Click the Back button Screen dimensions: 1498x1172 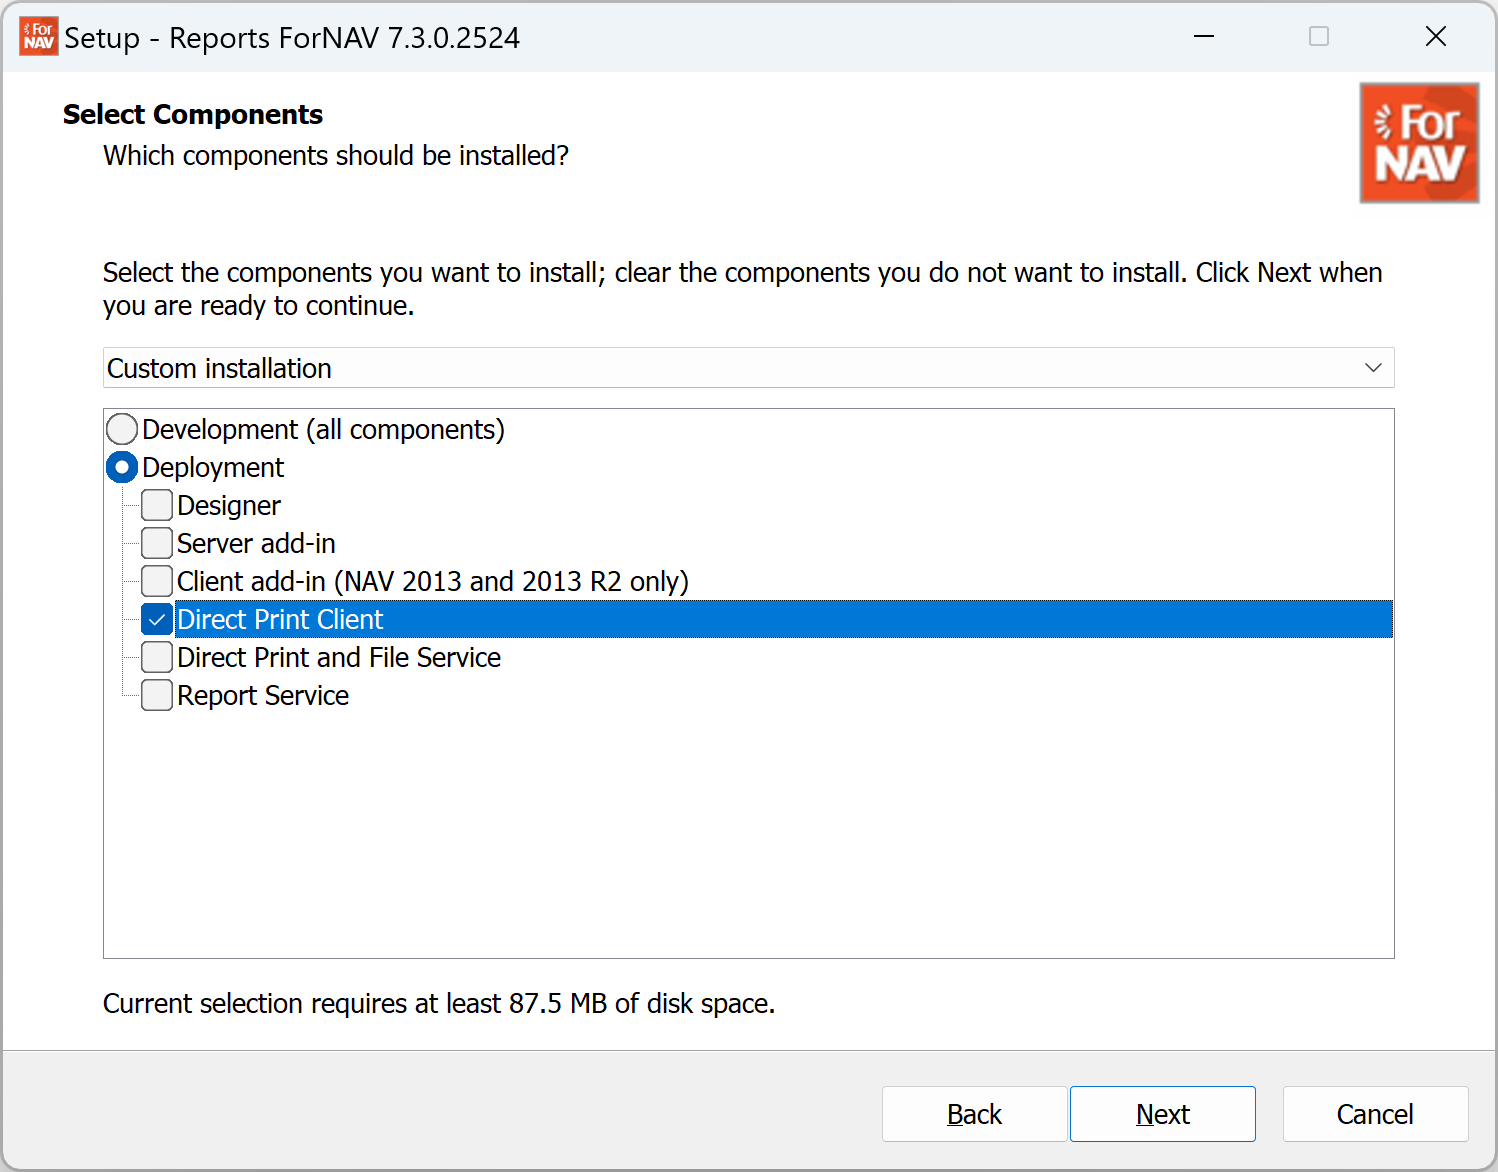(974, 1114)
